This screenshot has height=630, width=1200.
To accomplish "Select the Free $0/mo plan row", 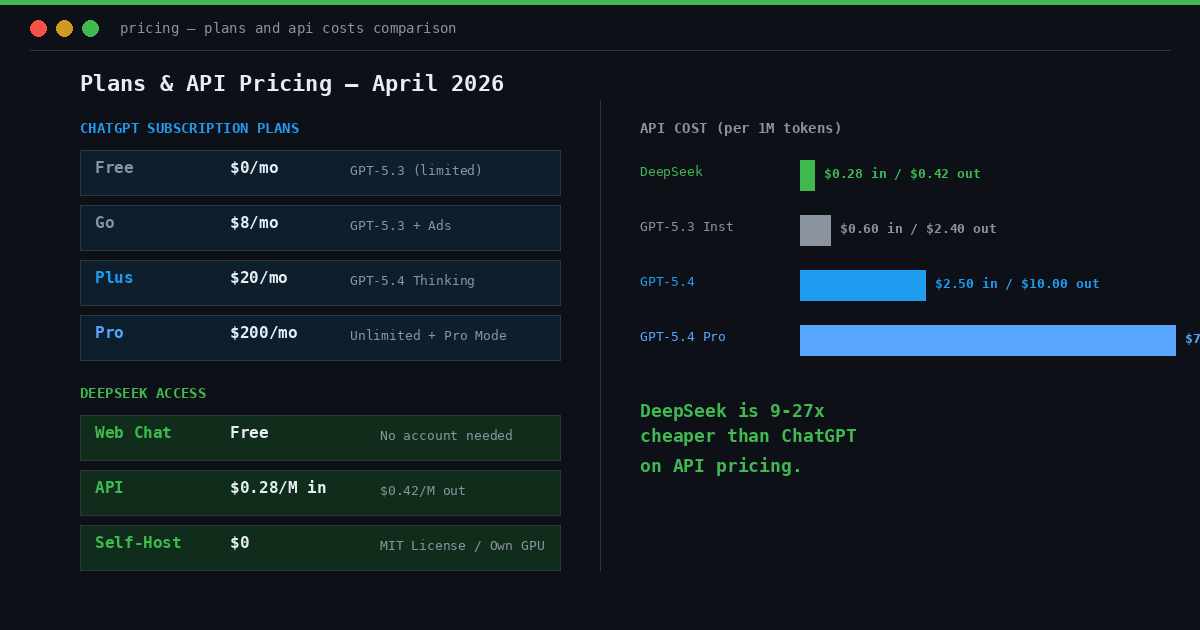I will tap(320, 172).
